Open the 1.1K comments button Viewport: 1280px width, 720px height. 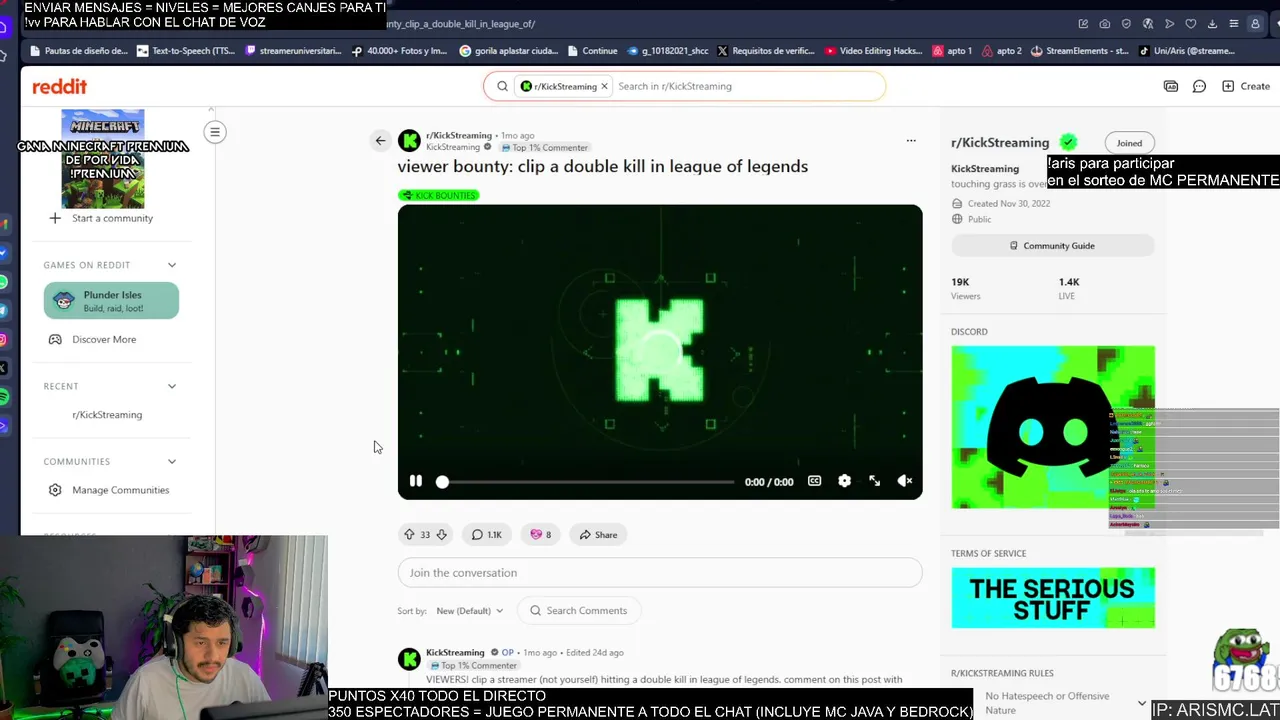click(x=487, y=535)
